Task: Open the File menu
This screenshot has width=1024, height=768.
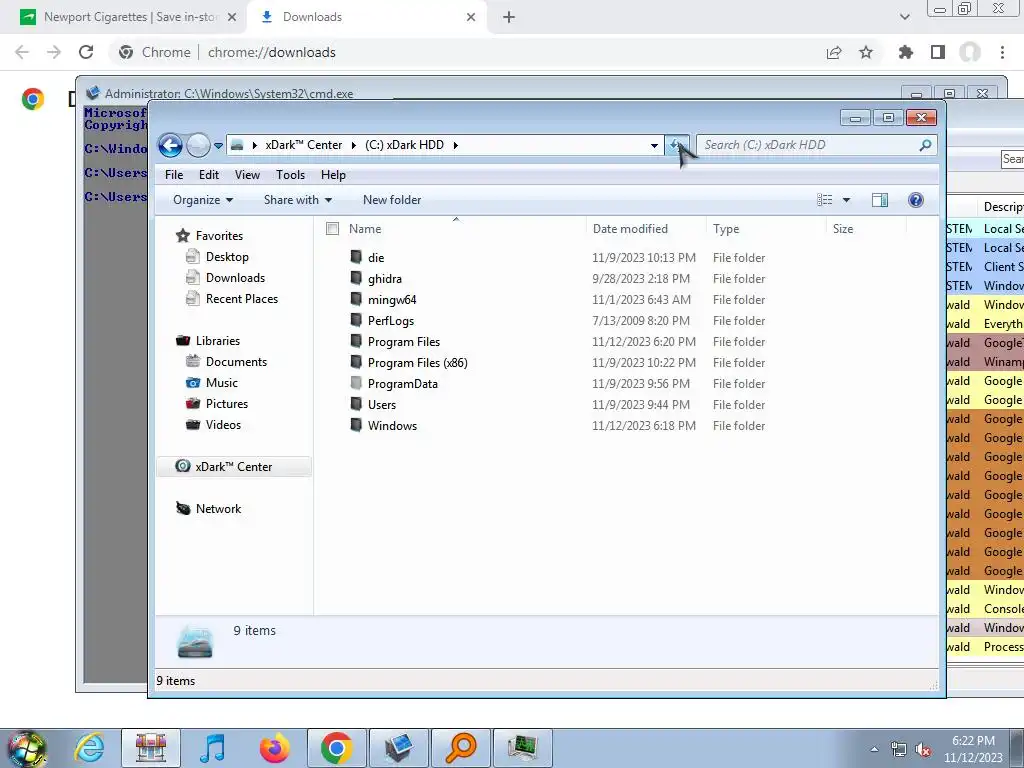Action: pos(174,175)
